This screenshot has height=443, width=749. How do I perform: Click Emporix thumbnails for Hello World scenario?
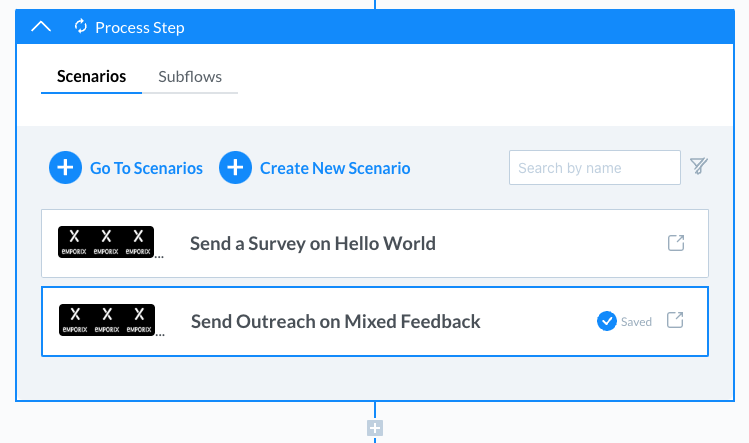click(x=106, y=242)
